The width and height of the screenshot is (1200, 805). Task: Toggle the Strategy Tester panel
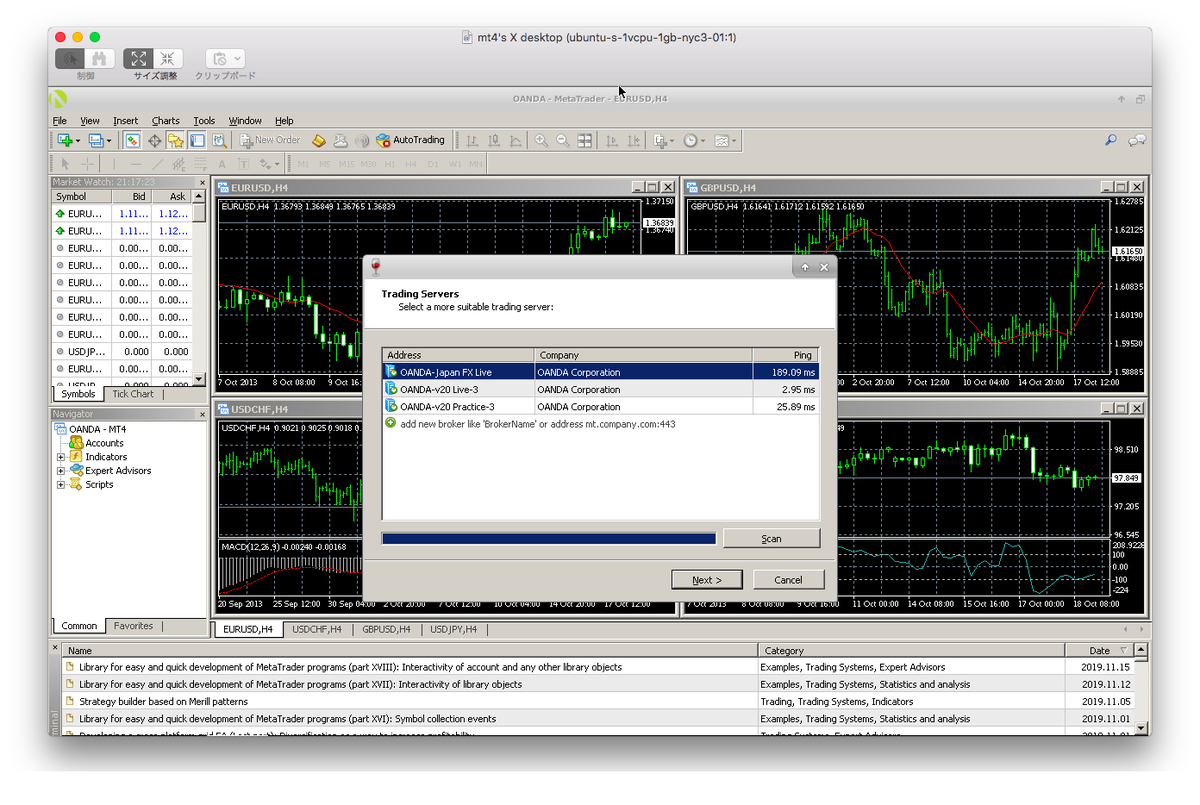pos(219,141)
